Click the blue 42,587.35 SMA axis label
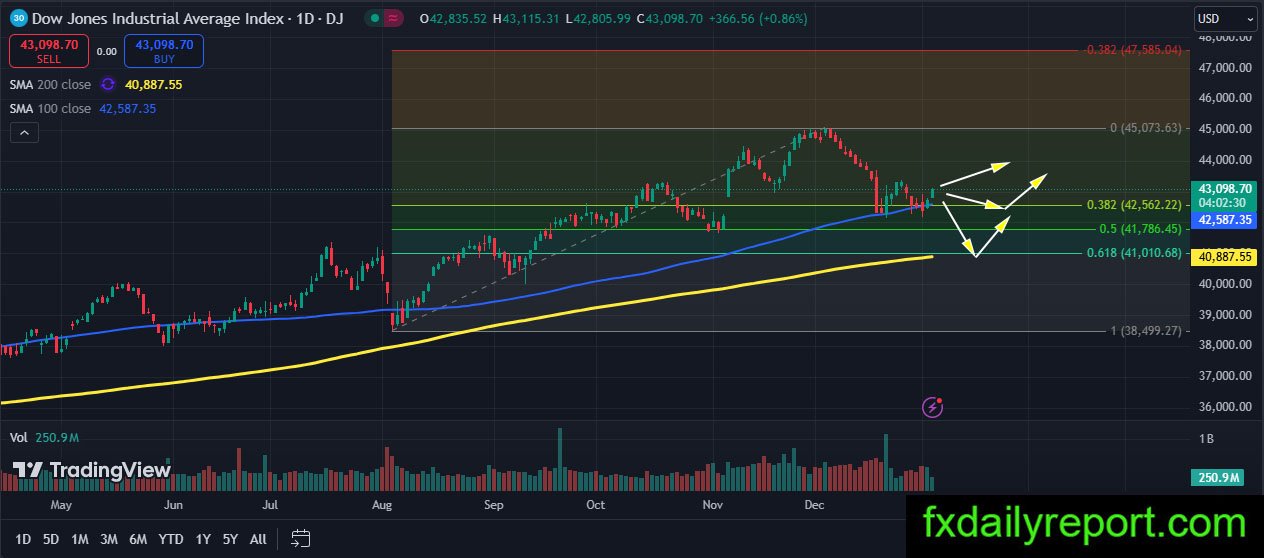Image resolution: width=1264 pixels, height=558 pixels. pyautogui.click(x=1225, y=220)
